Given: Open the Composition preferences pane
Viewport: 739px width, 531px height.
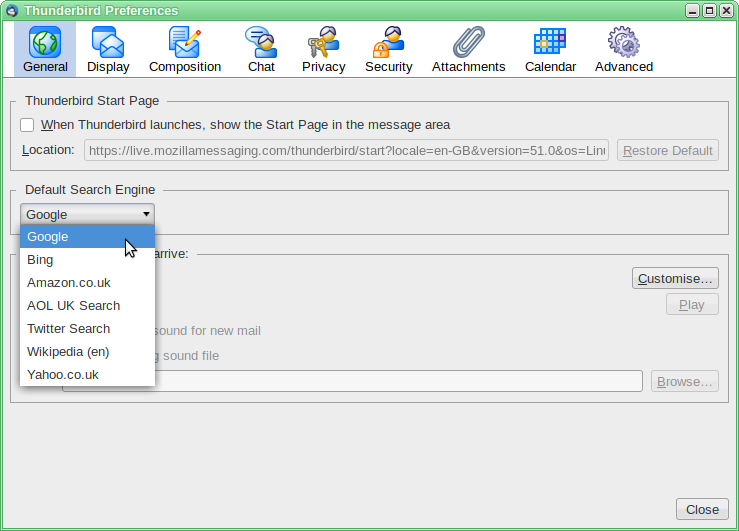Looking at the screenshot, I should click(185, 49).
